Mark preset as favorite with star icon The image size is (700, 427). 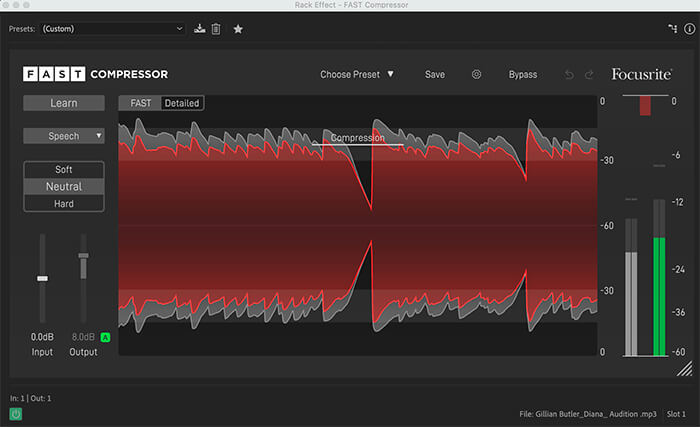(x=238, y=29)
